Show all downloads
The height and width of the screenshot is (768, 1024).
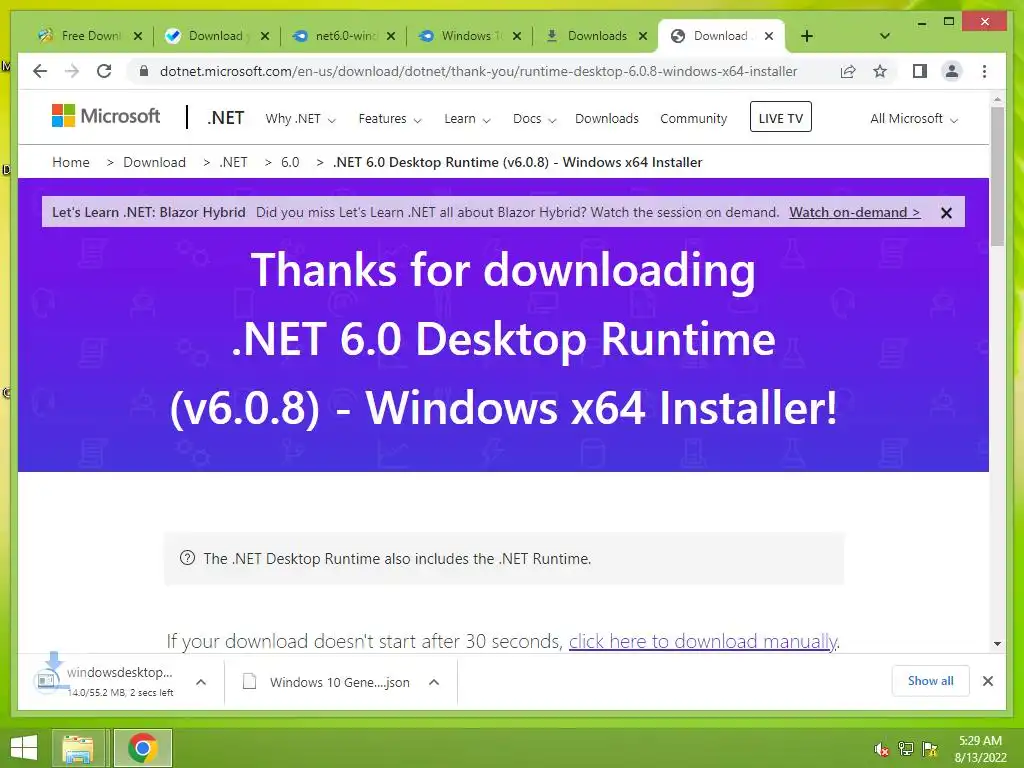tap(931, 681)
